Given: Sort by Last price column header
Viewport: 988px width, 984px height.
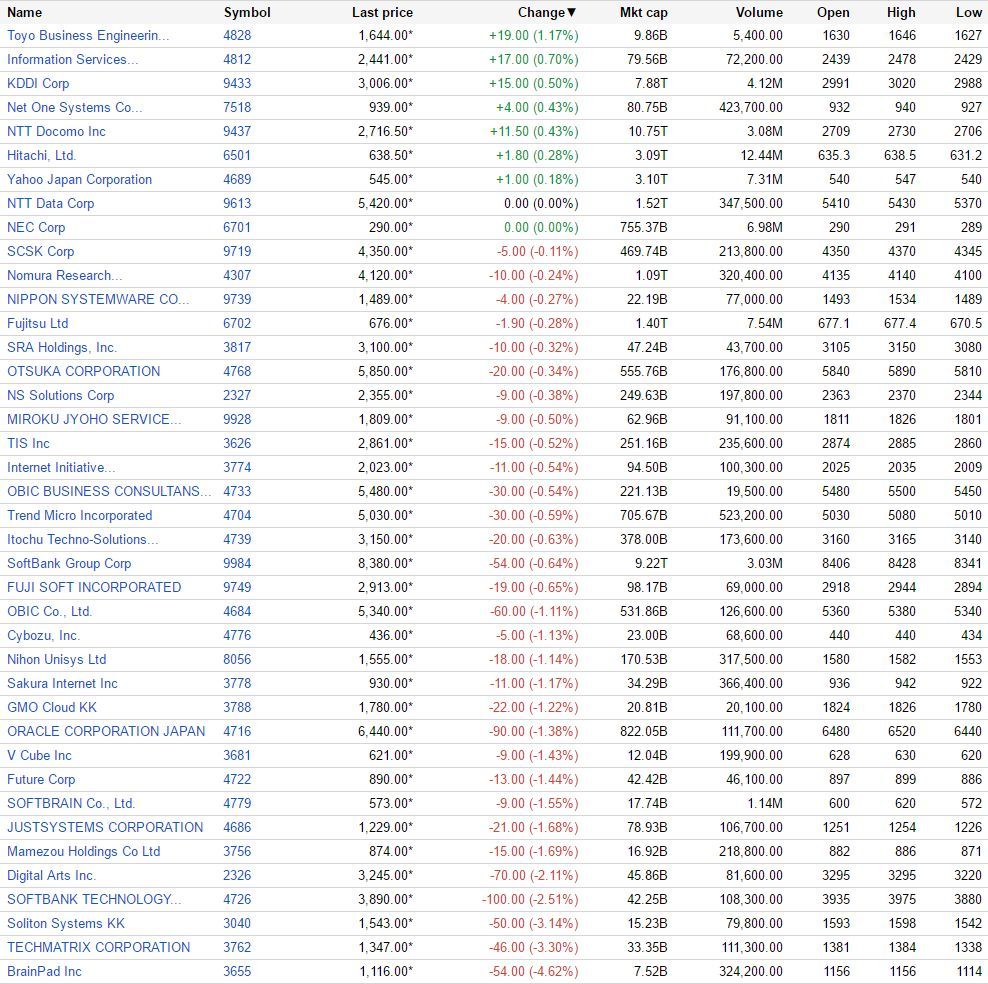Looking at the screenshot, I should pos(382,12).
